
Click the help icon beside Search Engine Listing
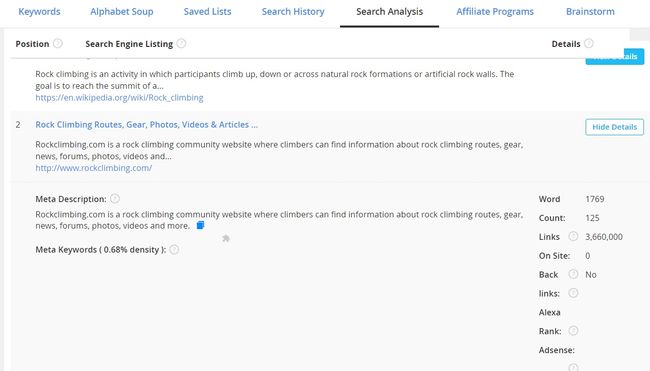click(x=181, y=43)
